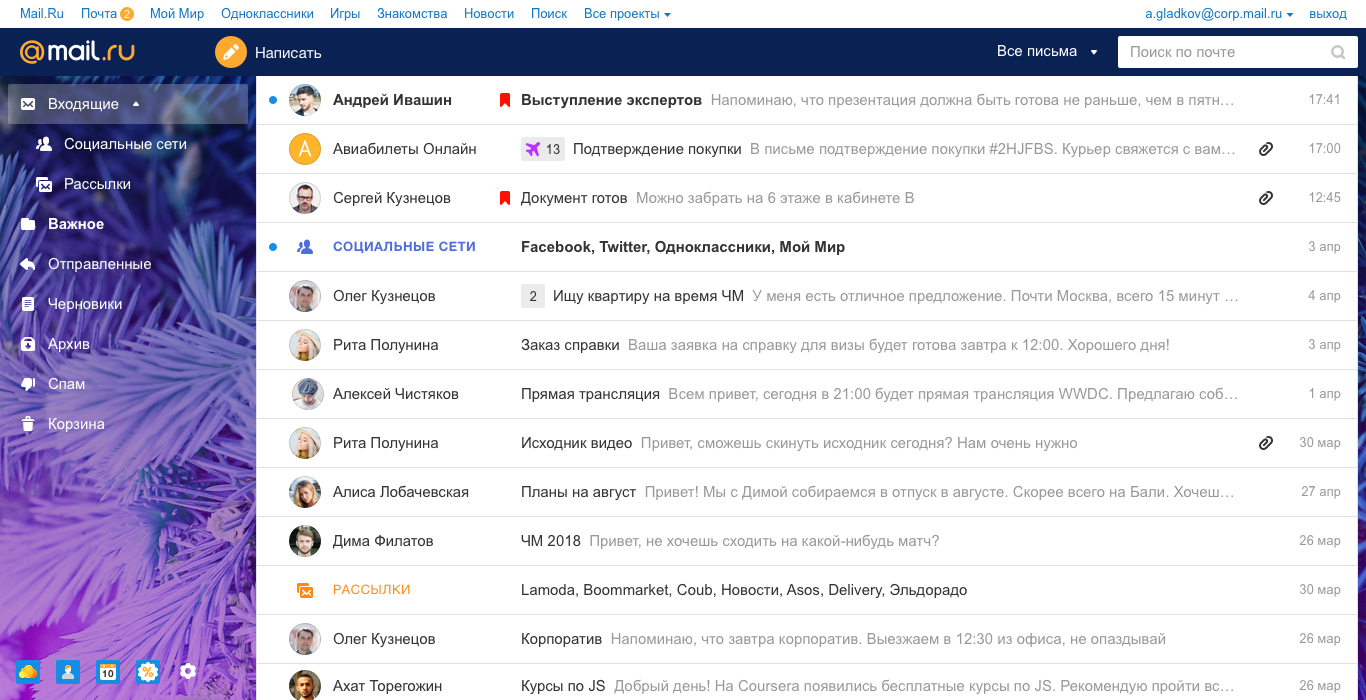The image size is (1366, 700).
Task: Click the выход logout link
Action: (x=1328, y=14)
